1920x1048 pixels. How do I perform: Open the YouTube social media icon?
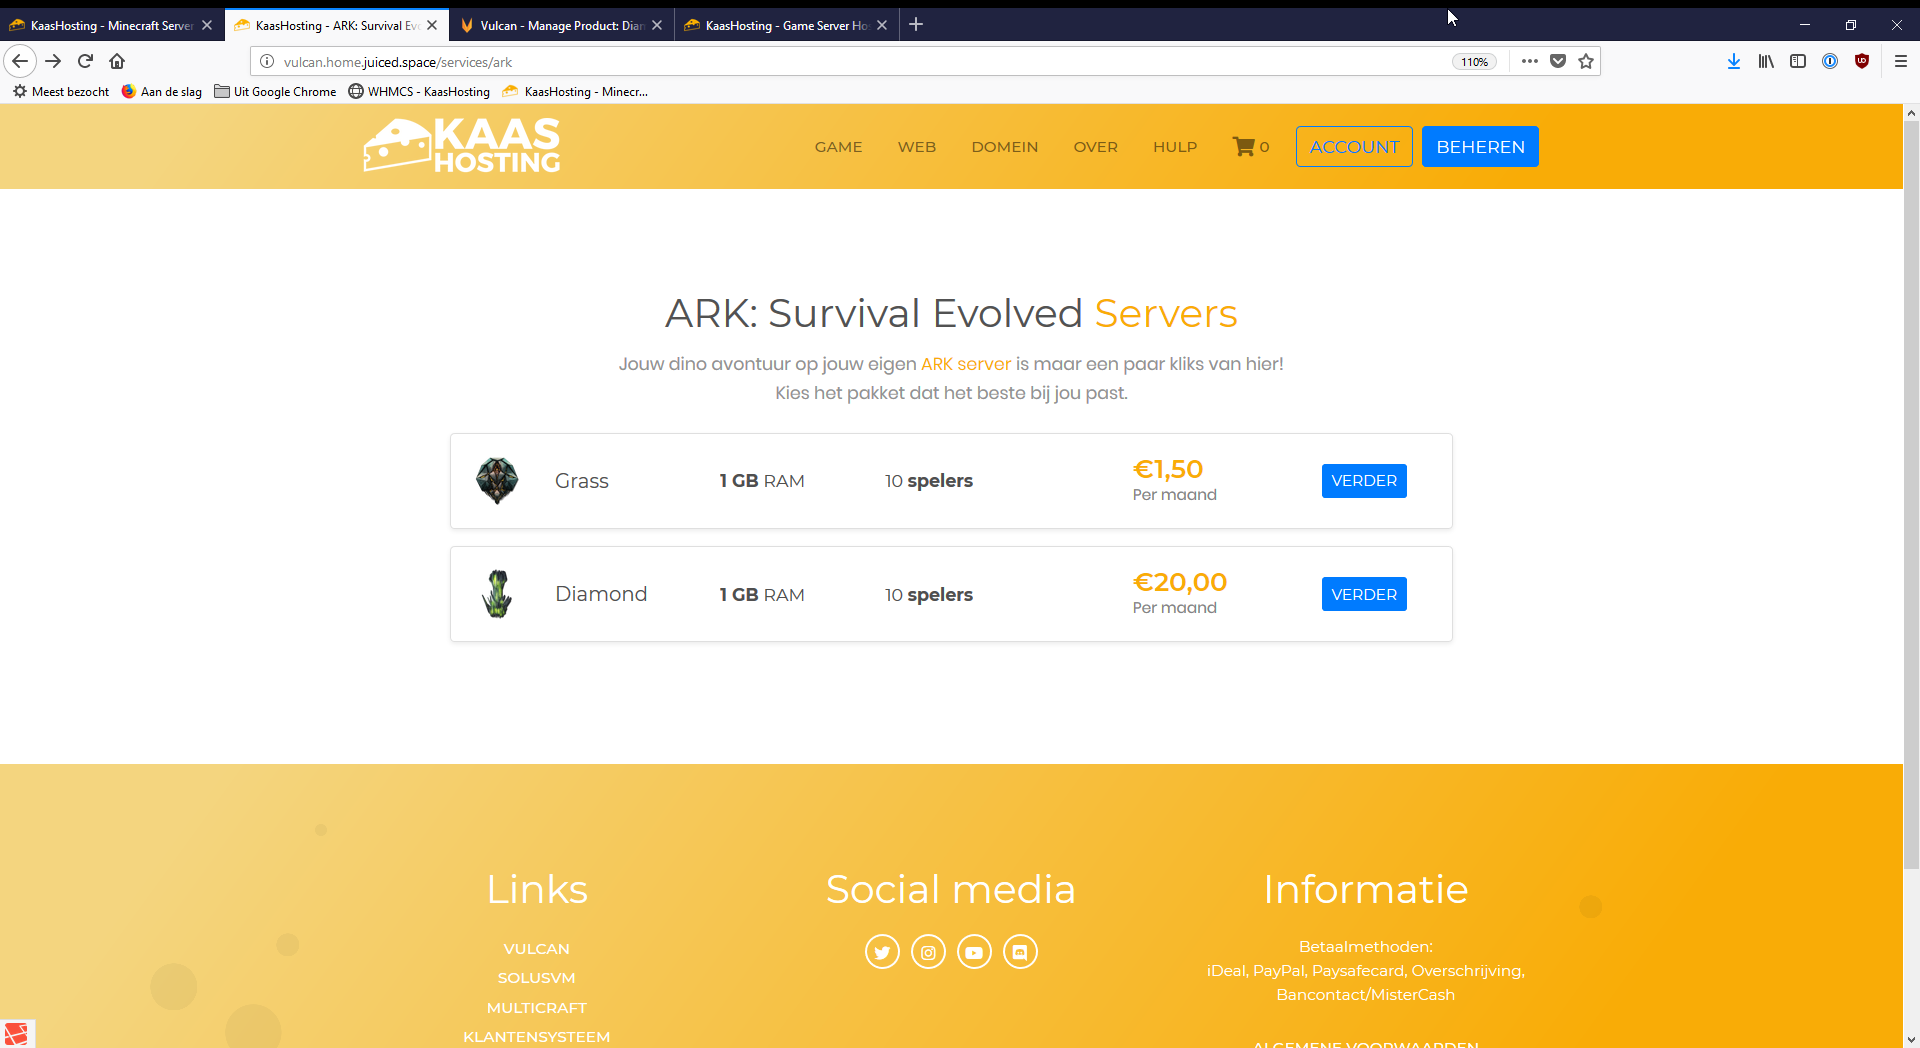[974, 952]
